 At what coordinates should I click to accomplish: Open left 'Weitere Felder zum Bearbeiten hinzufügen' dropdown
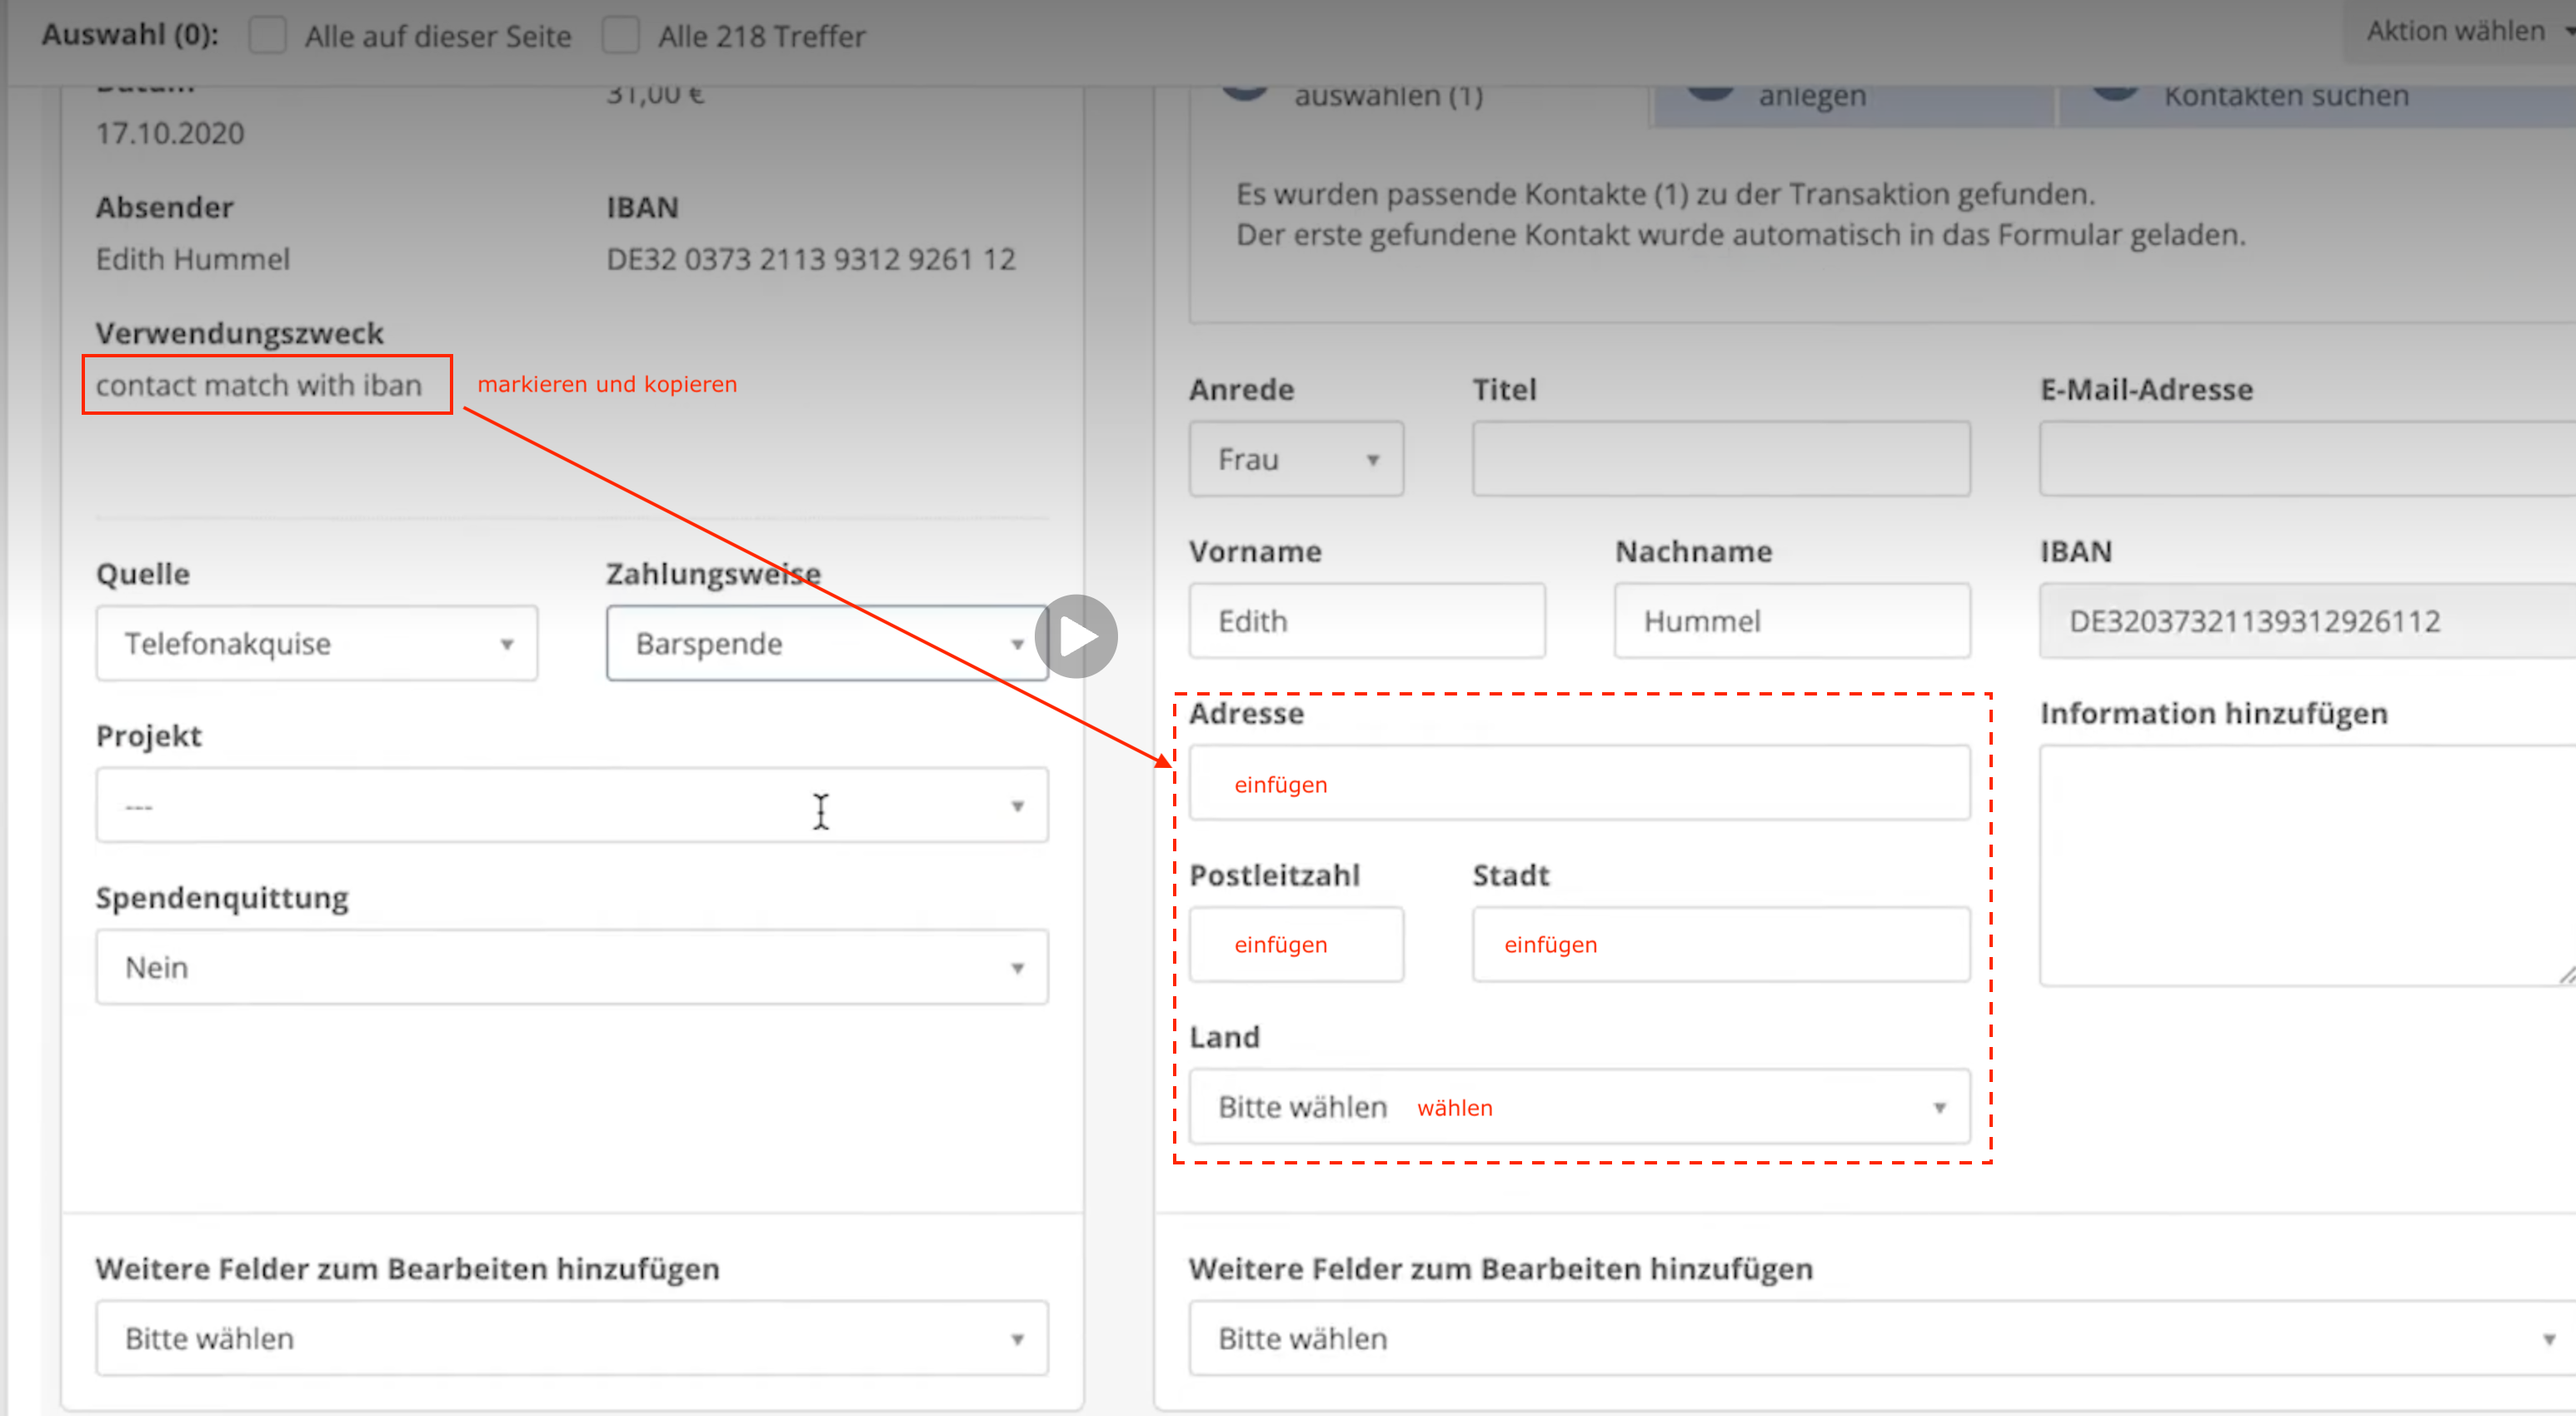coord(571,1338)
